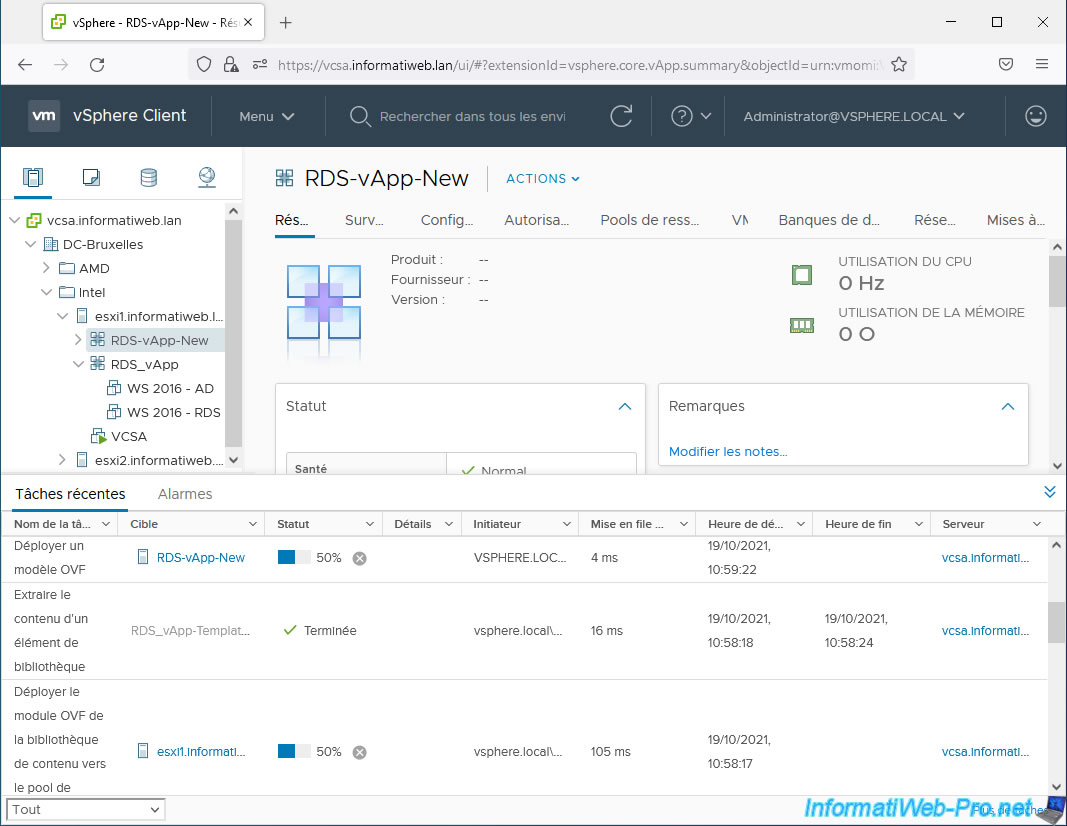This screenshot has height=826, width=1067.
Task: Open the esxi1.informati... target link
Action: pyautogui.click(x=201, y=752)
